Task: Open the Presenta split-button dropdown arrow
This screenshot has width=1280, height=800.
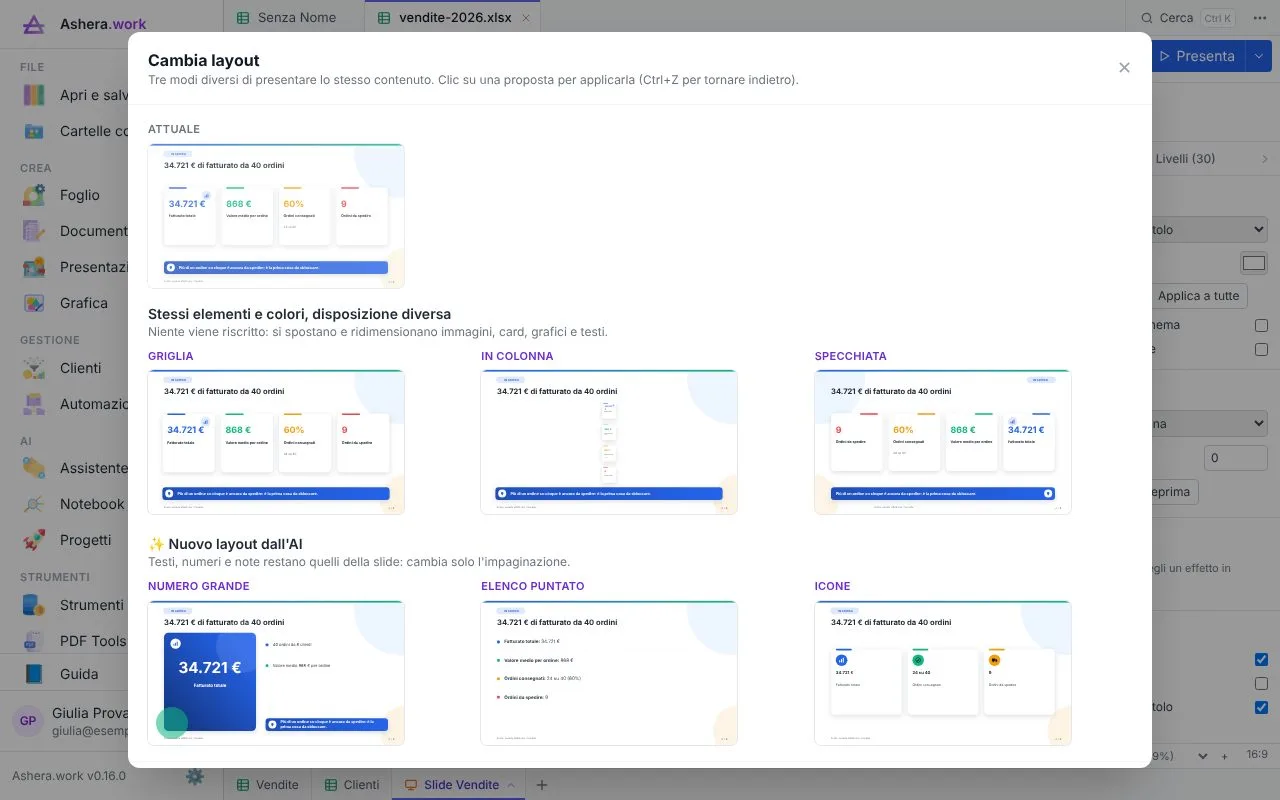Action: (1258, 56)
